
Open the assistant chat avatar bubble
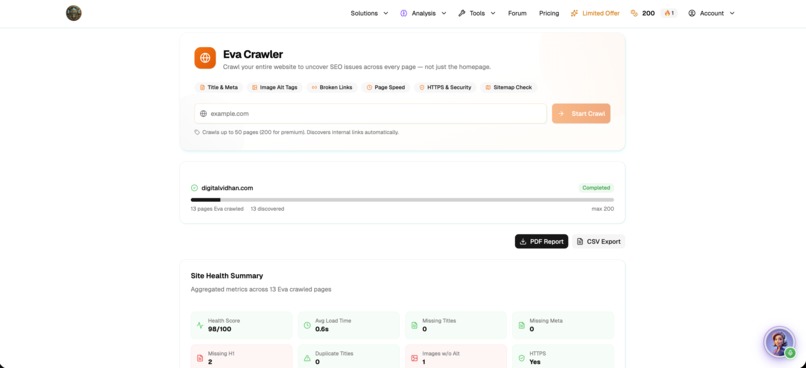tap(779, 342)
